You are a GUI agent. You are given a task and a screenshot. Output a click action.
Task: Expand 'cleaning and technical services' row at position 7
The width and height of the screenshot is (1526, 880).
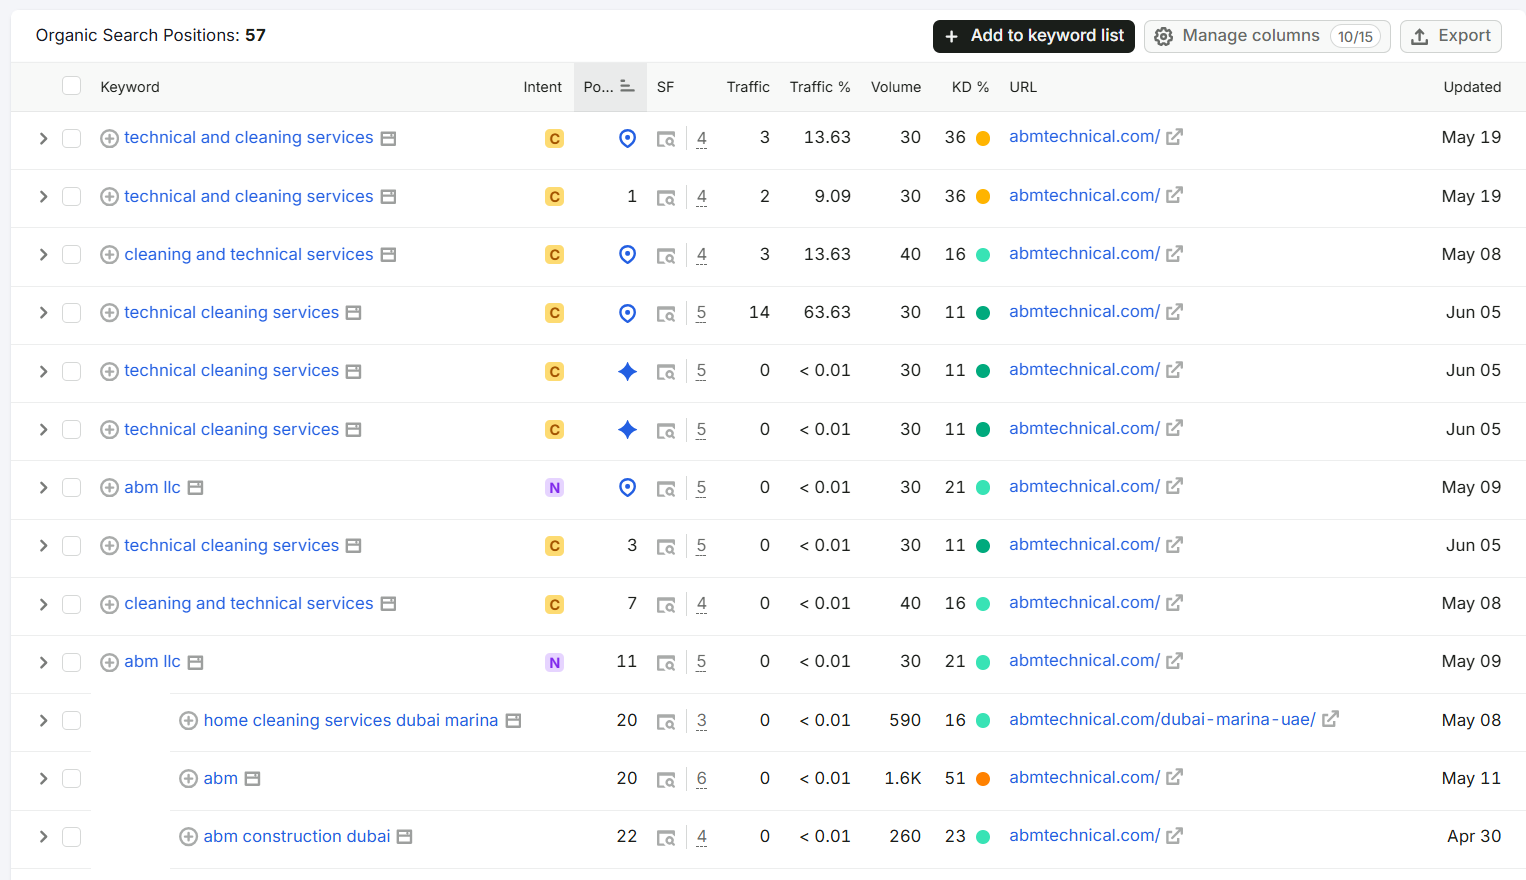coord(43,604)
